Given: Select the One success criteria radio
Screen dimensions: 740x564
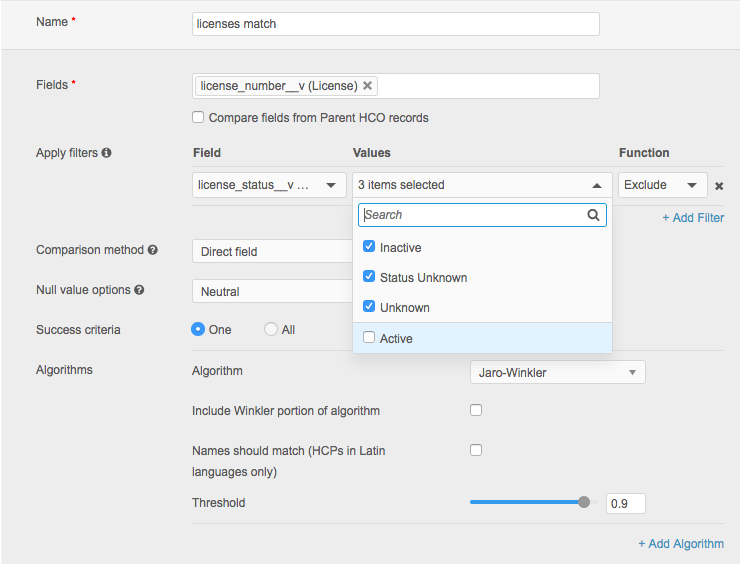Looking at the screenshot, I should click(x=198, y=329).
